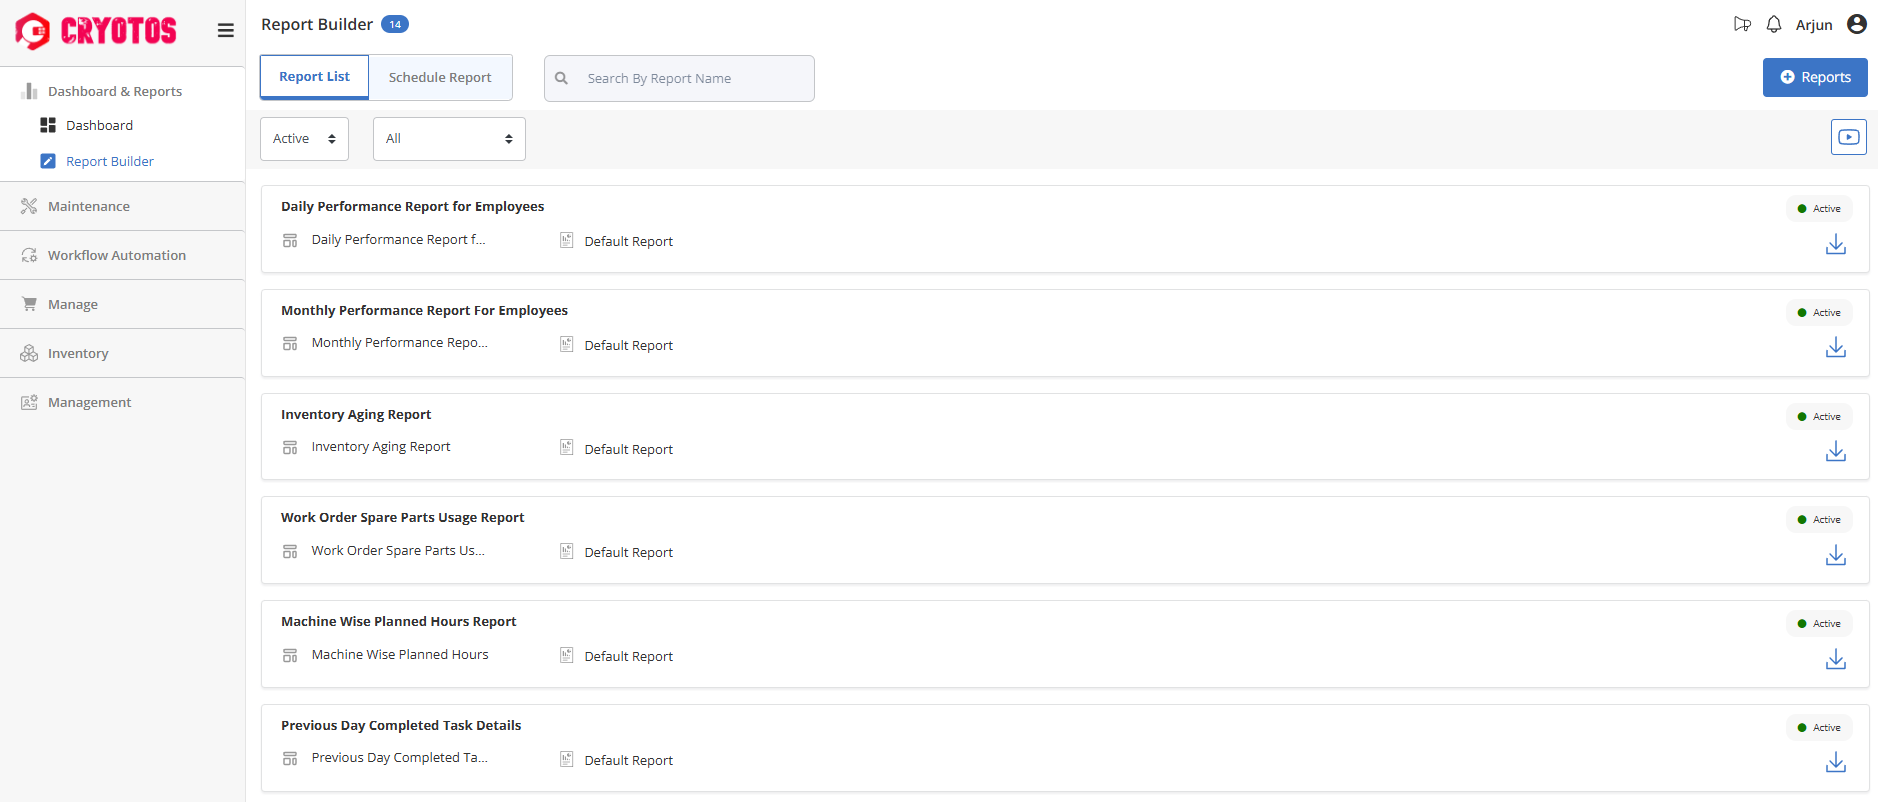Click the Workflow Automation icon
The height and width of the screenshot is (802, 1878).
coord(29,255)
